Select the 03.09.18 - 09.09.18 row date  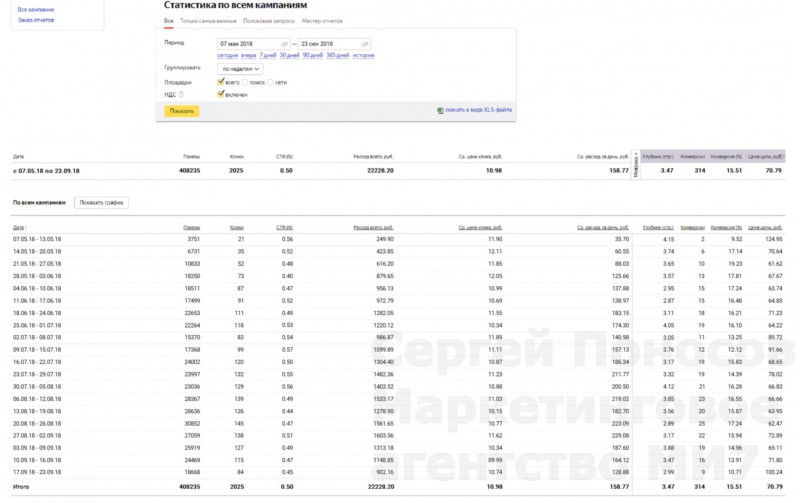[37, 448]
